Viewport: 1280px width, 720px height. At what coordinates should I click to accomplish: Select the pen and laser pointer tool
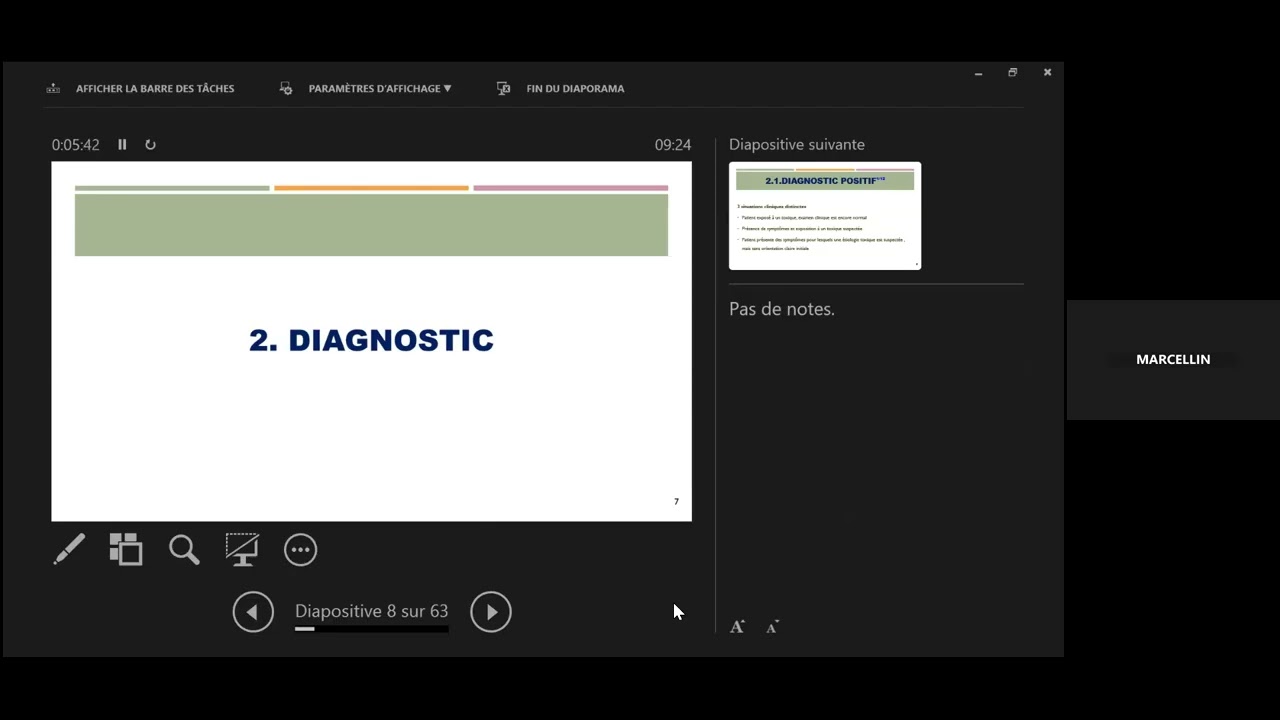69,549
